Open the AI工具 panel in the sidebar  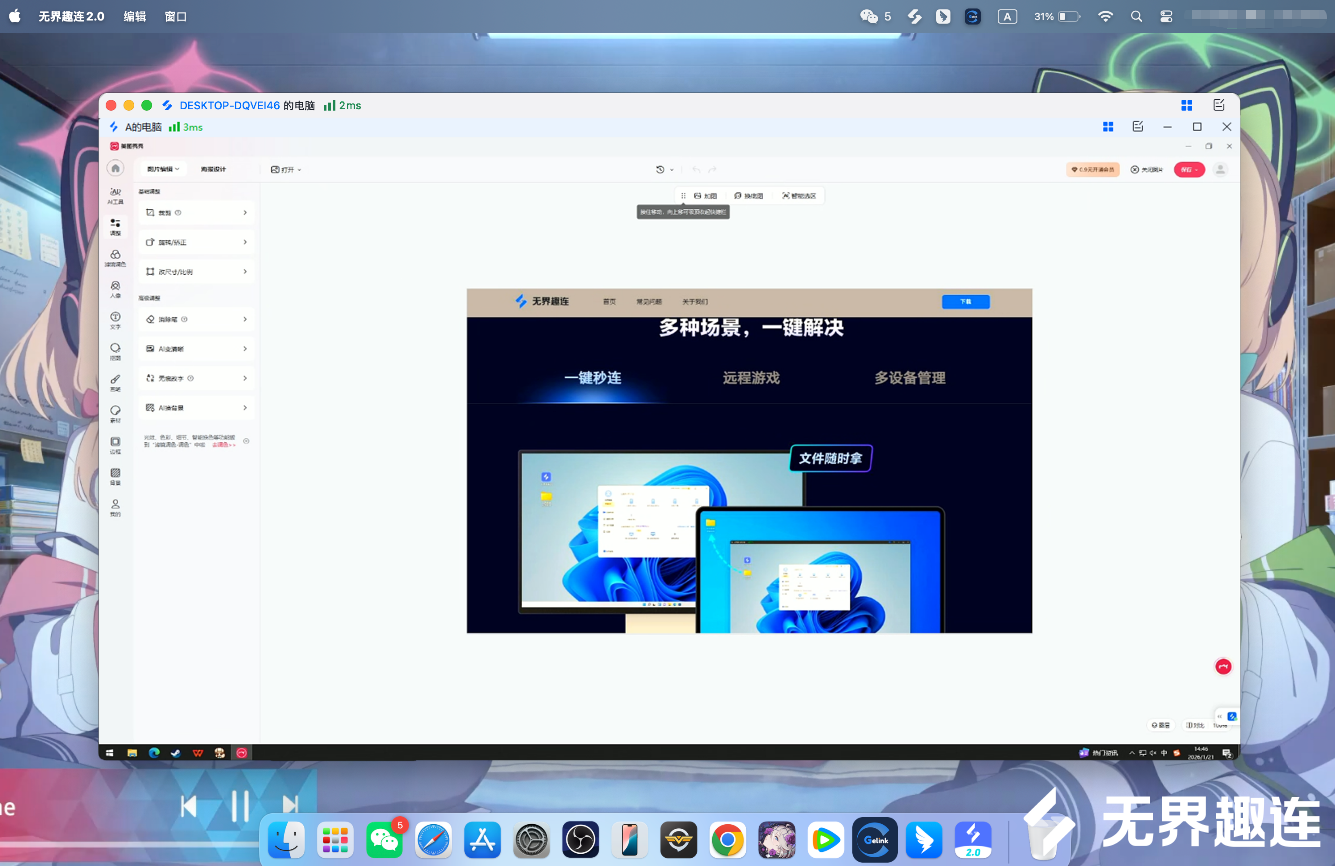pyautogui.click(x=115, y=195)
